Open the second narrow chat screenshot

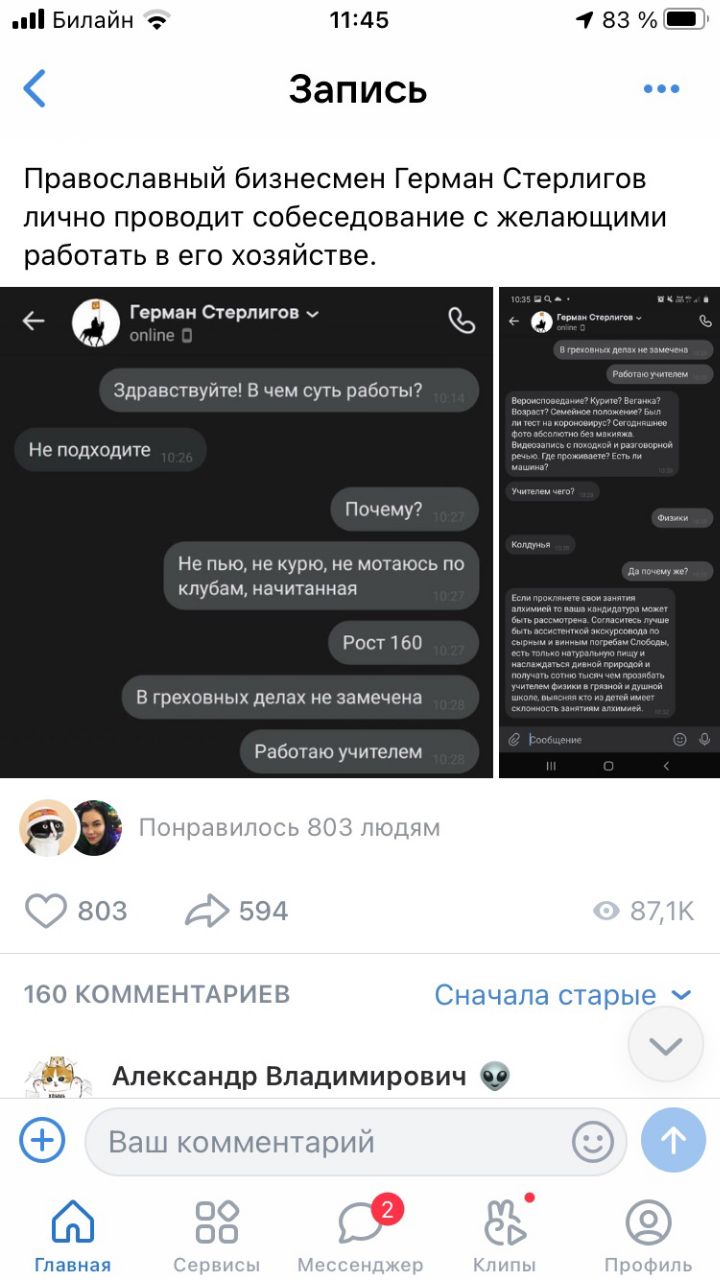(609, 532)
